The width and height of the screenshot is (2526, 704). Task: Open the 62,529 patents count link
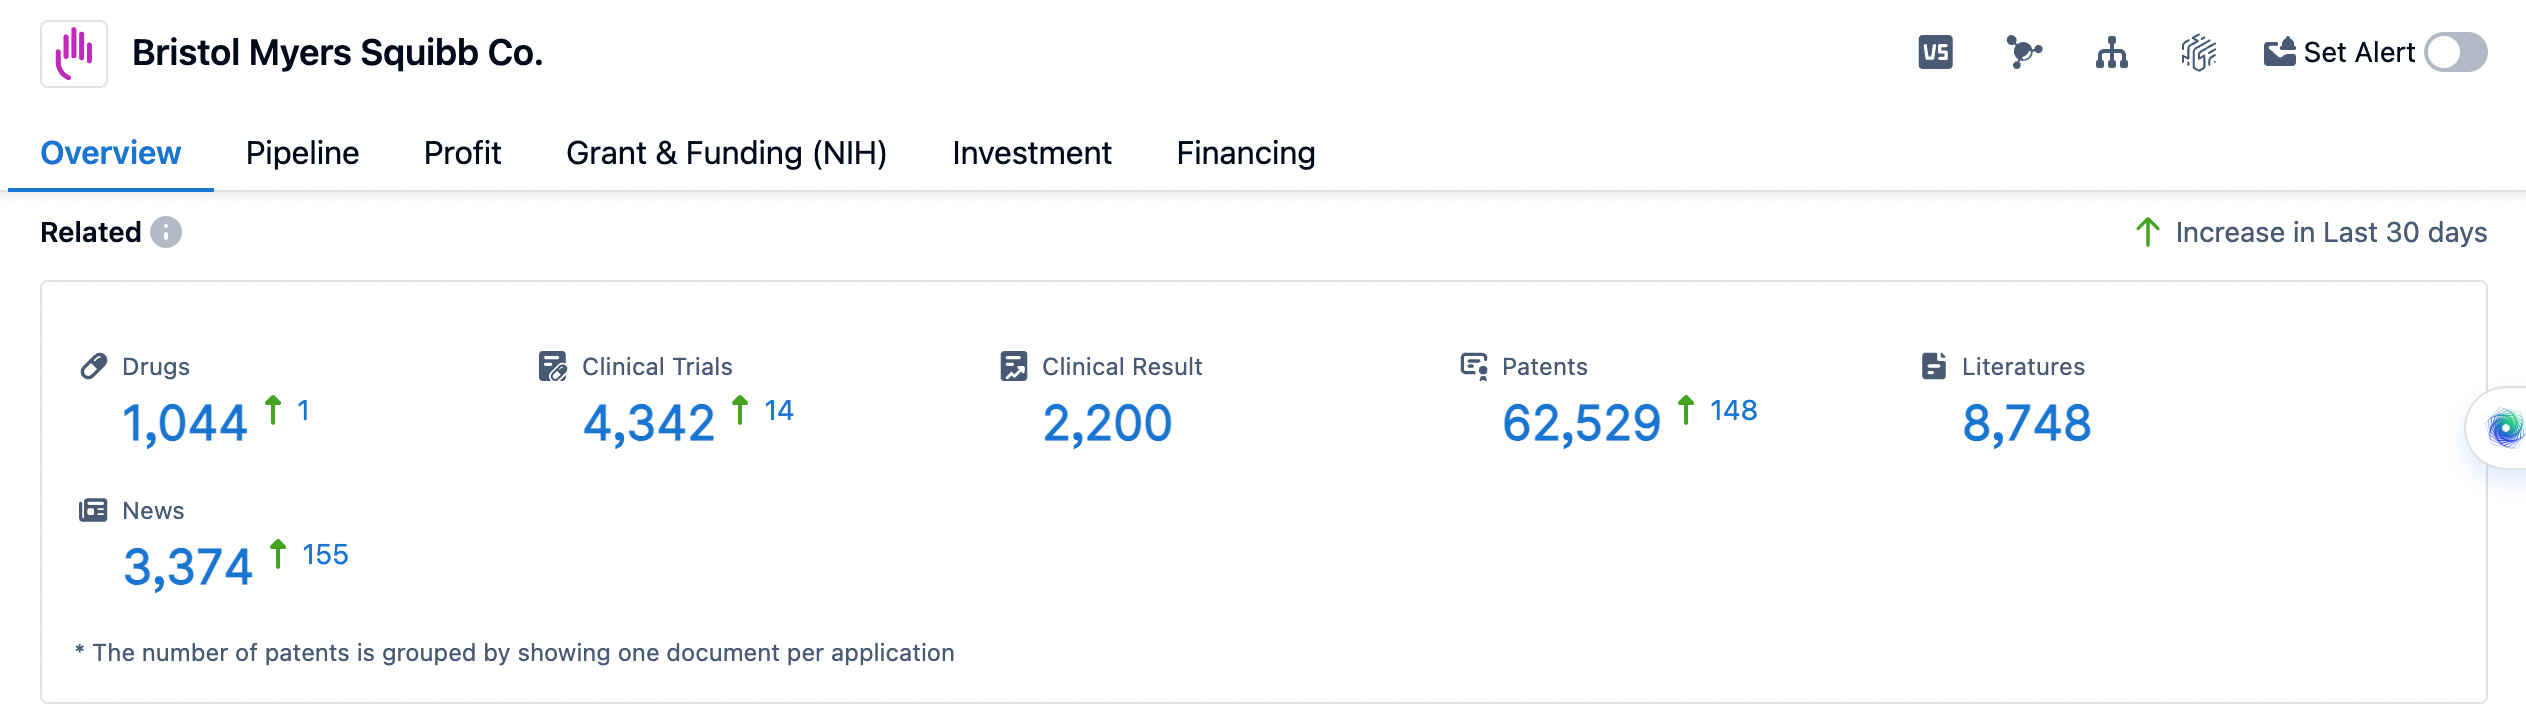1581,423
